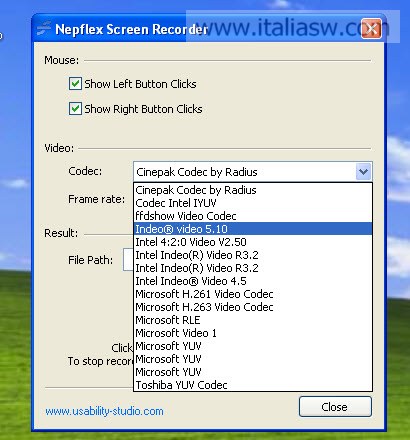Image resolution: width=410 pixels, height=440 pixels.
Task: Open the www.usability-studio.com link
Action: tap(104, 411)
